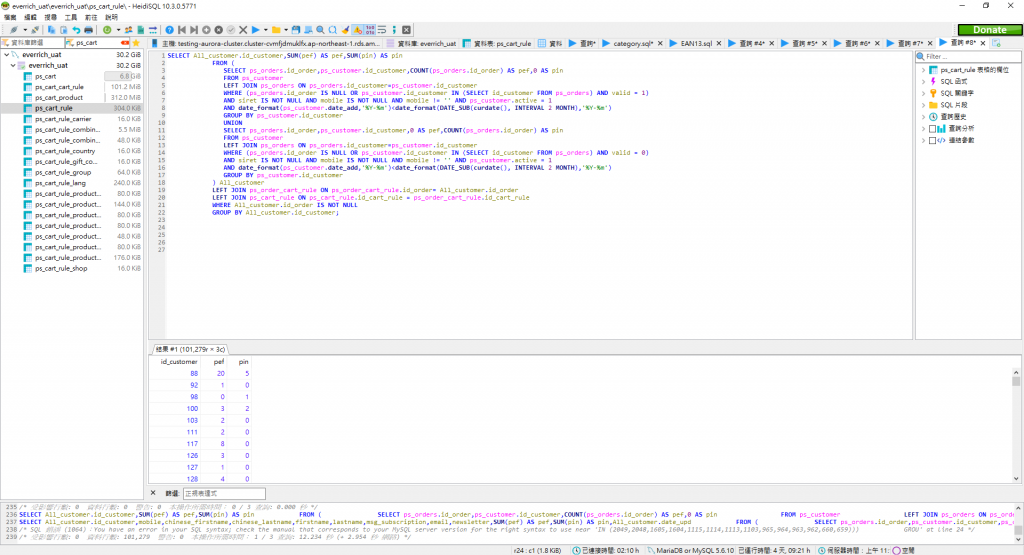Run the query with blue play icon
The width and height of the screenshot is (1024, 555).
pos(255,30)
